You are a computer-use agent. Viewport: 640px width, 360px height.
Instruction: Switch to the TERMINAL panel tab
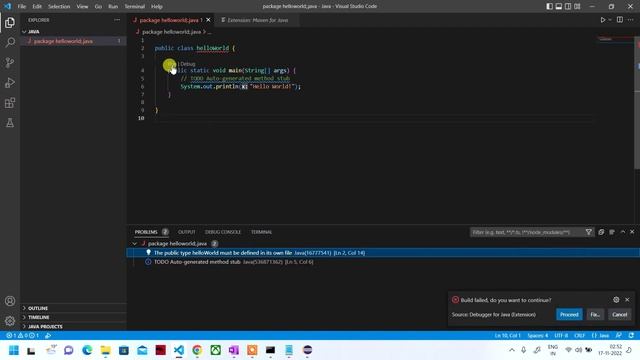[x=261, y=232]
